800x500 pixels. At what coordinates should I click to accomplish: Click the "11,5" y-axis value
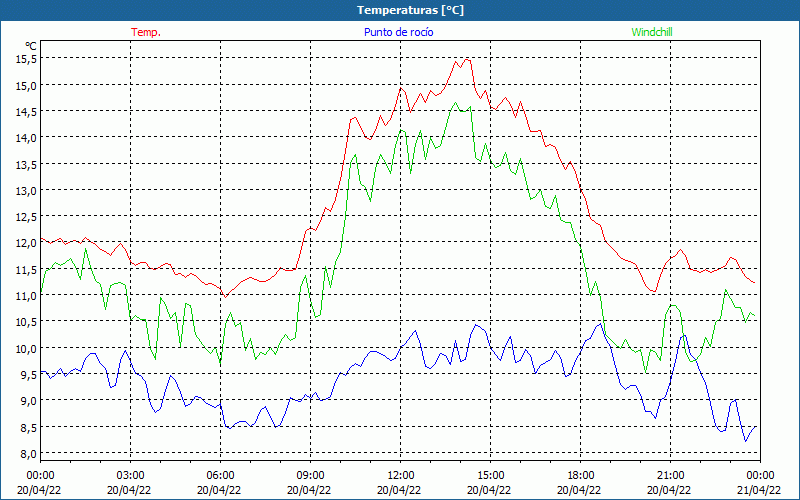tap(26, 269)
